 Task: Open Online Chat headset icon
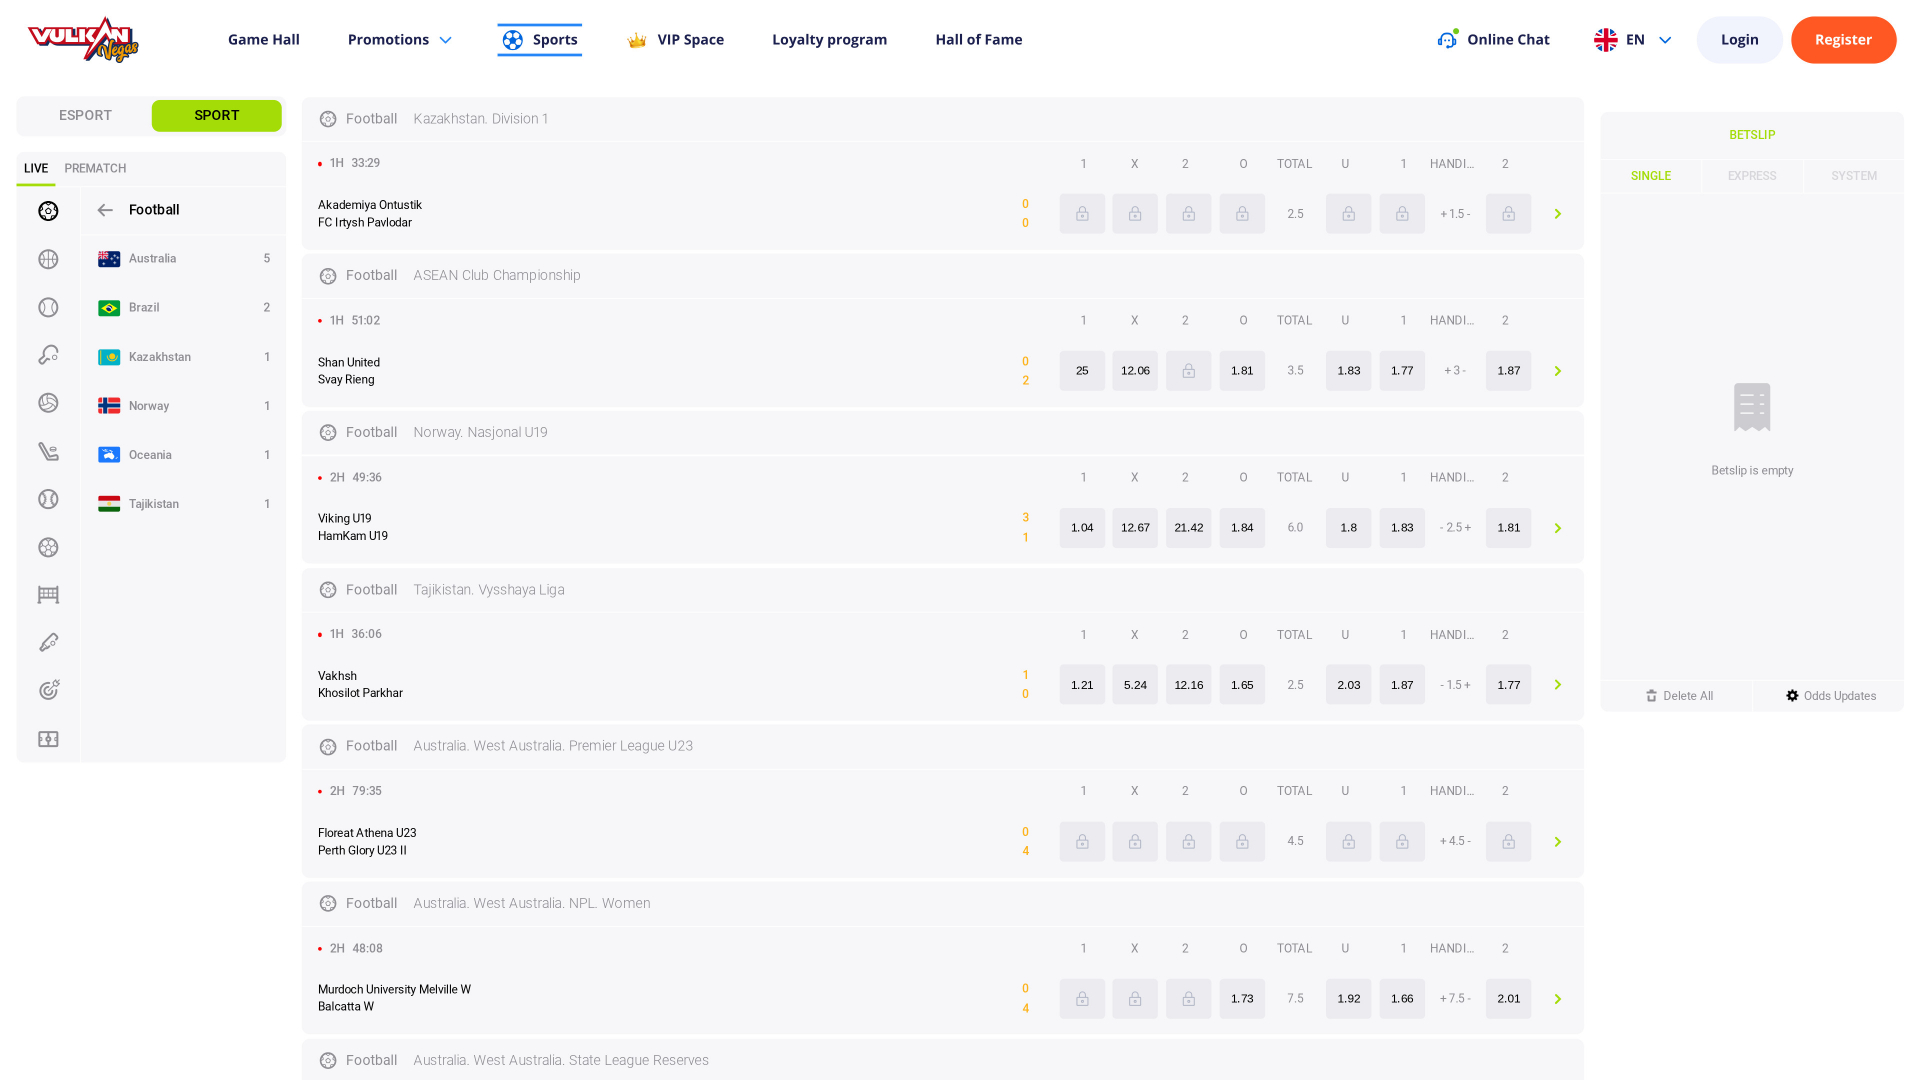point(1447,40)
